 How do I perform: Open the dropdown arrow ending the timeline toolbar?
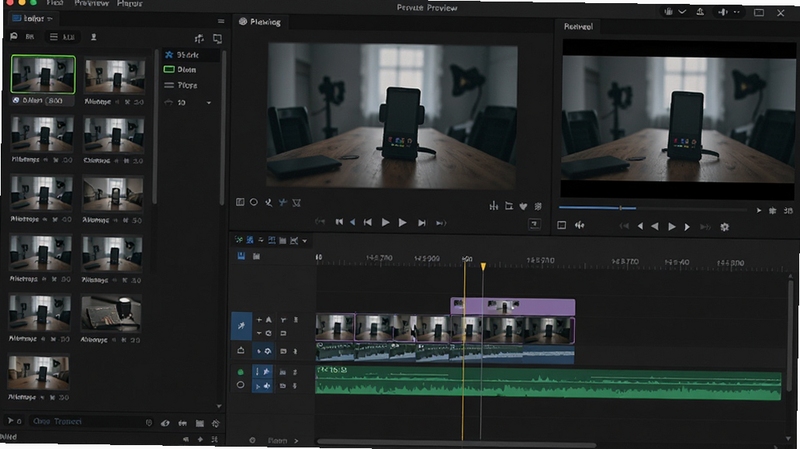[305, 241]
